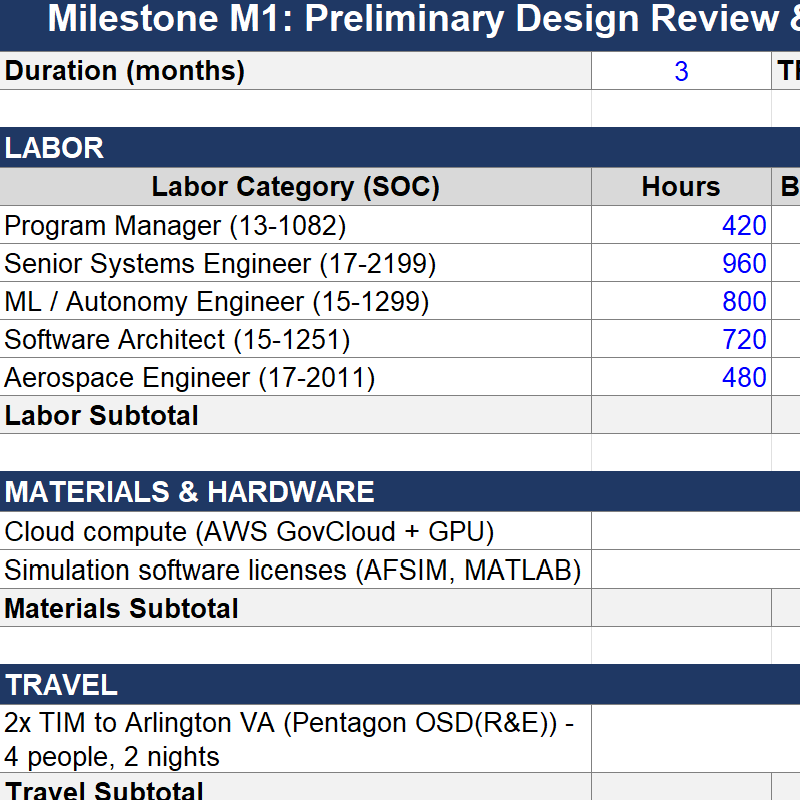The height and width of the screenshot is (800, 800).
Task: Select the Cloud compute (AWS GovCloud + GPU) cell
Action: tap(295, 532)
